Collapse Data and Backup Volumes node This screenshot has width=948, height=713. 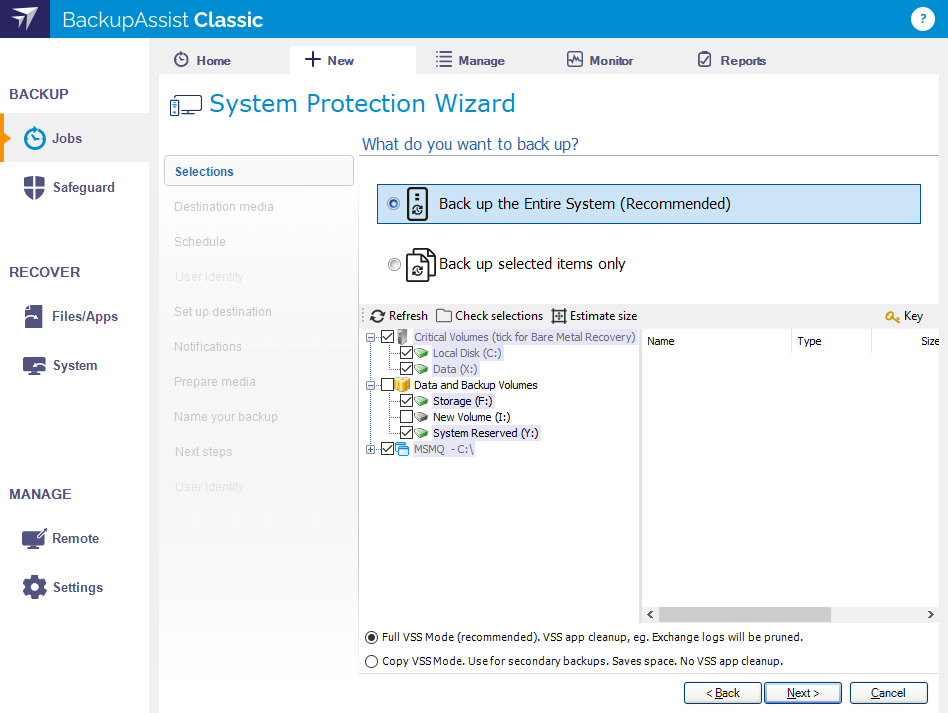(370, 385)
